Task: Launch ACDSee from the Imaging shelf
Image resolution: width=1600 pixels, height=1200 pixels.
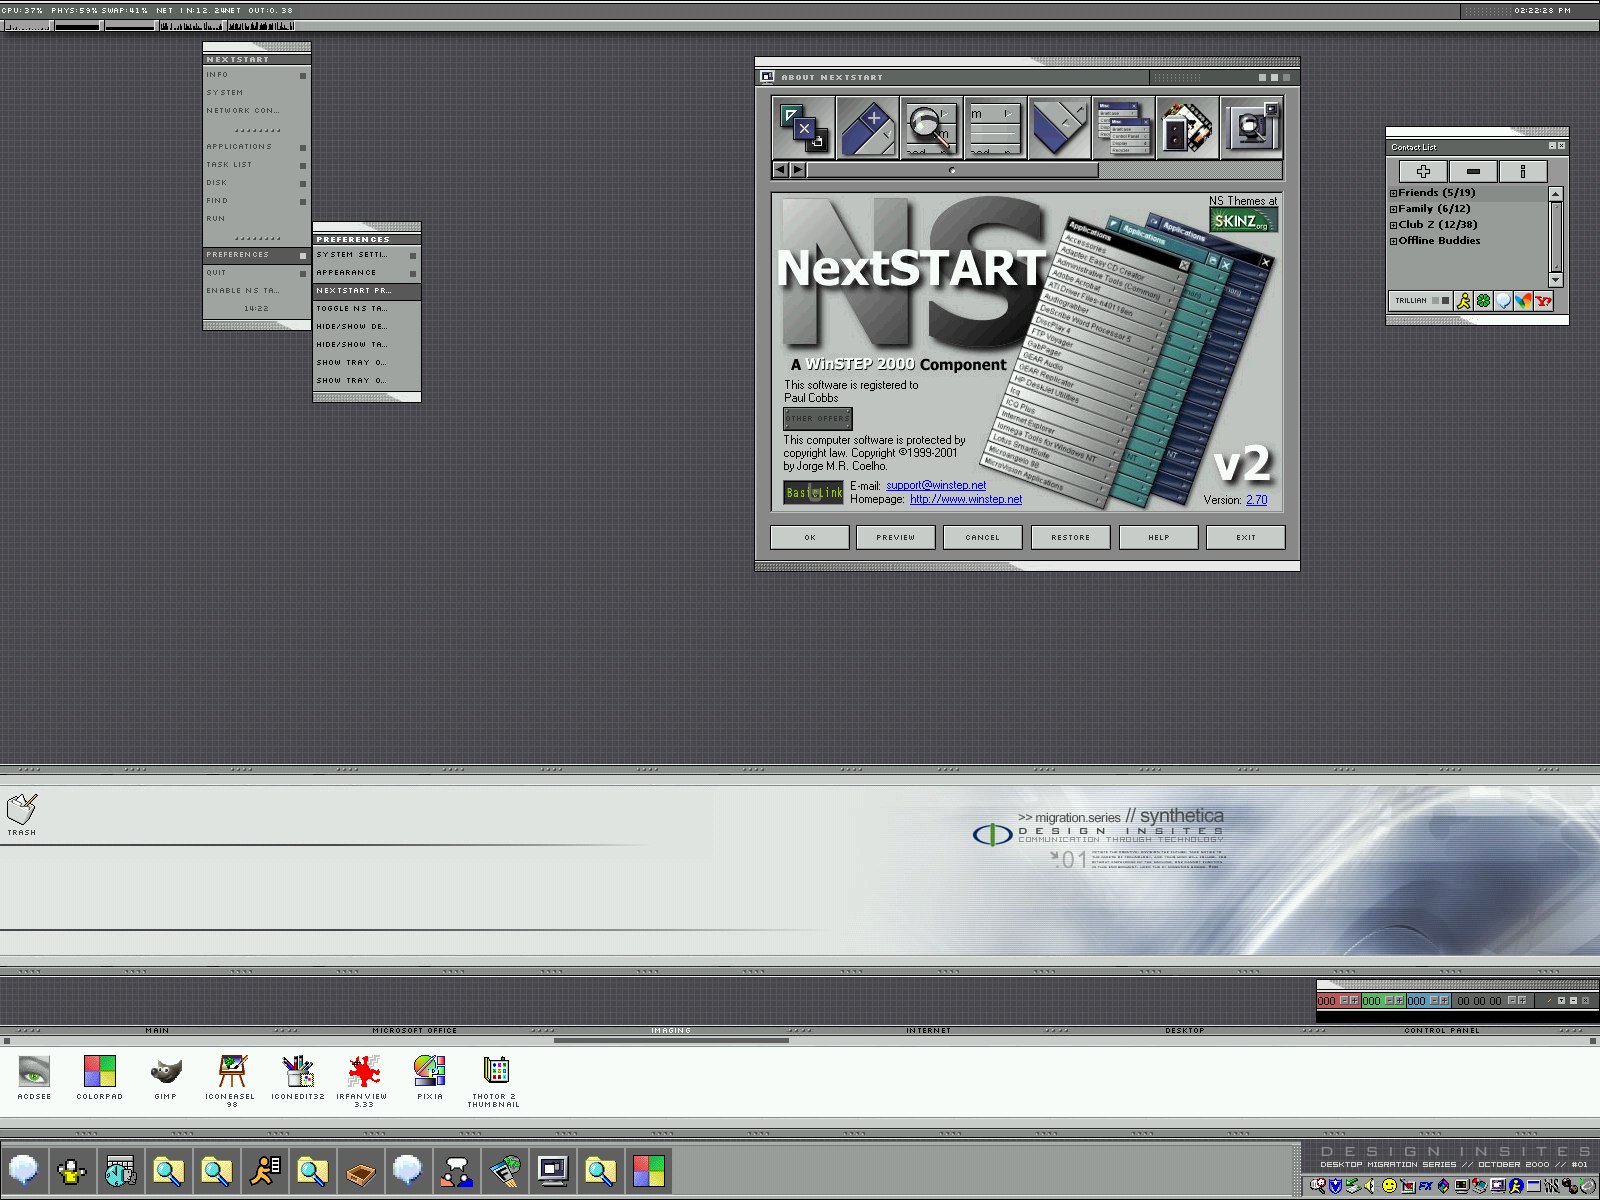Action: point(34,1078)
